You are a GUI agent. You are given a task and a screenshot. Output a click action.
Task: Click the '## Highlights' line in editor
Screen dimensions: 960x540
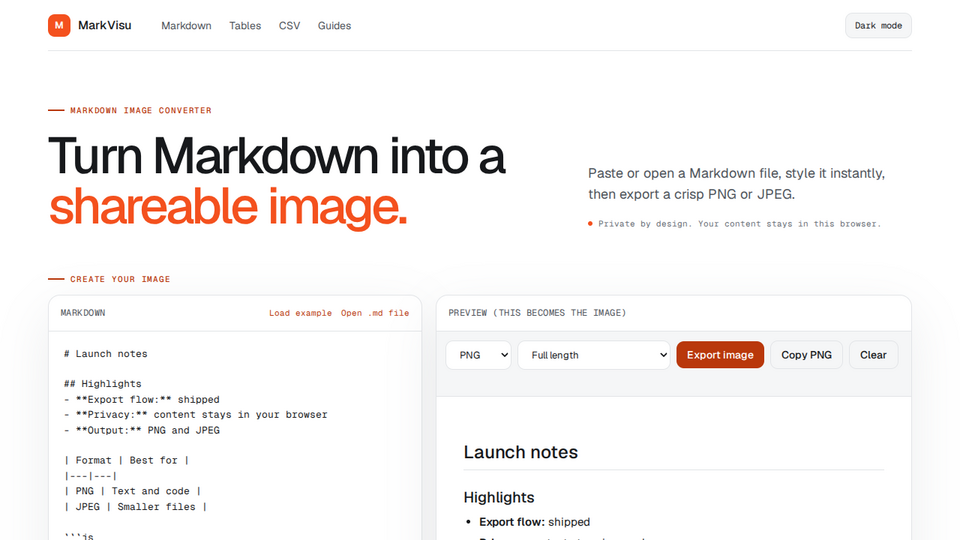coord(103,384)
